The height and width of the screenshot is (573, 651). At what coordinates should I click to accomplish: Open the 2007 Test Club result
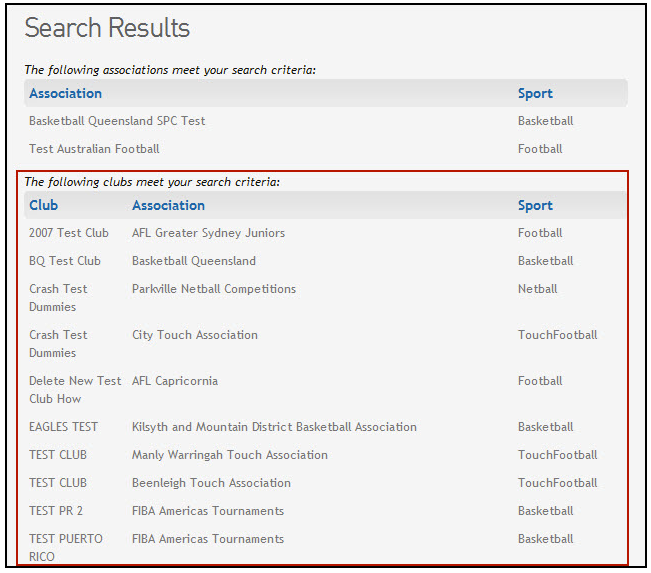pyautogui.click(x=69, y=233)
